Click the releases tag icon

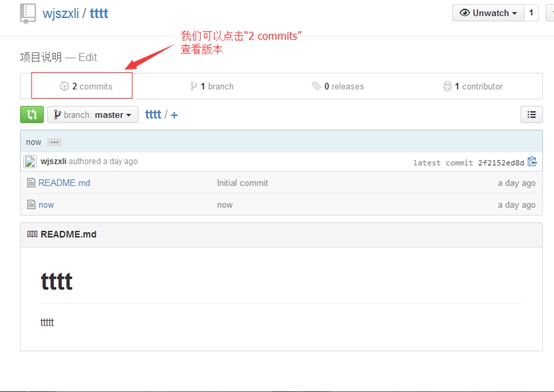click(x=316, y=86)
